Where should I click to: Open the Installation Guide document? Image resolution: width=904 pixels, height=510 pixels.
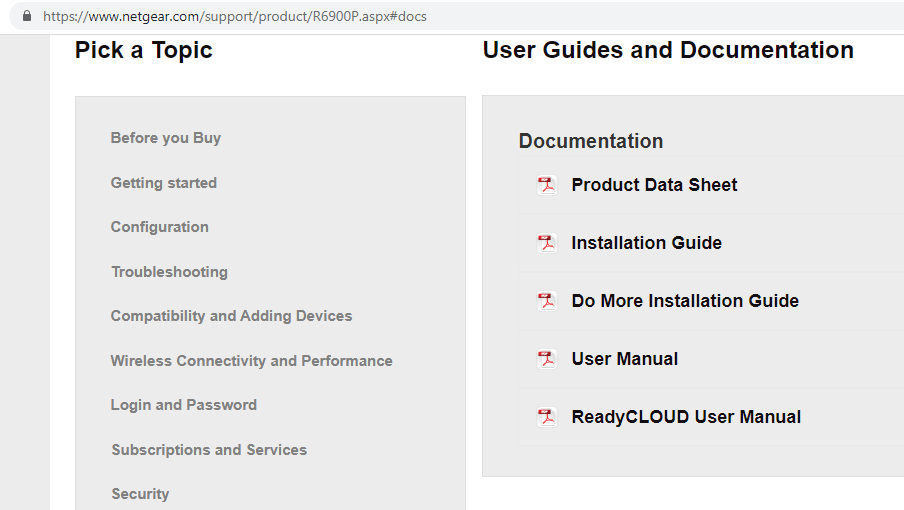[646, 243]
